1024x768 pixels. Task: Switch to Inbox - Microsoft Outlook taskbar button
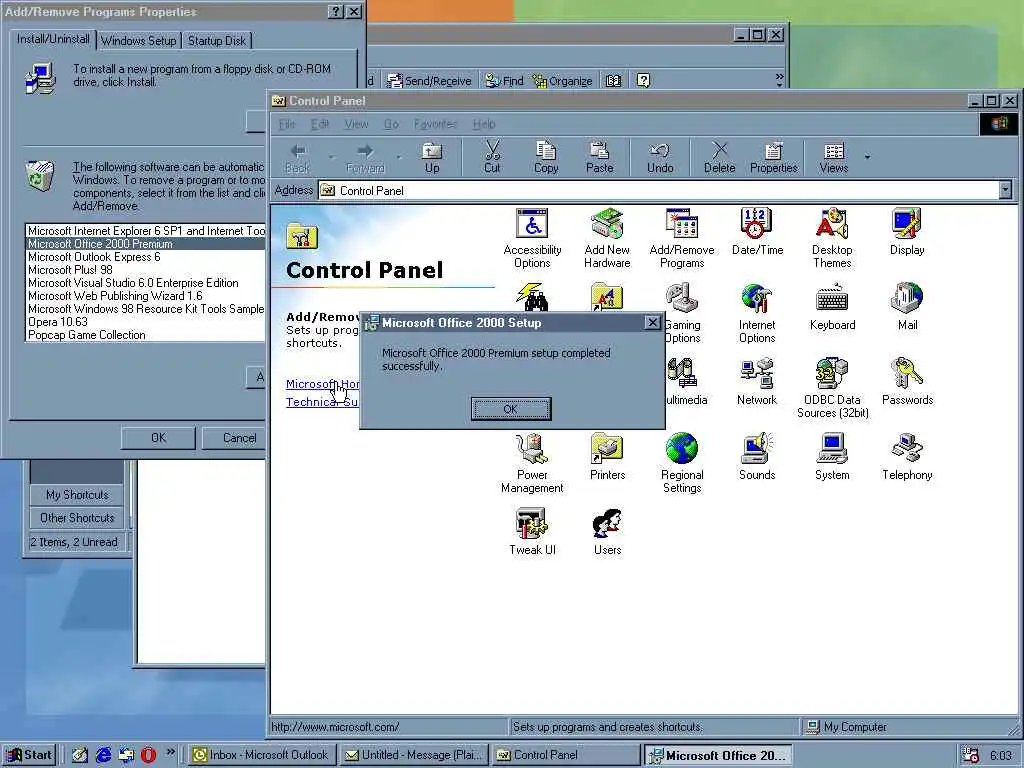pos(261,755)
